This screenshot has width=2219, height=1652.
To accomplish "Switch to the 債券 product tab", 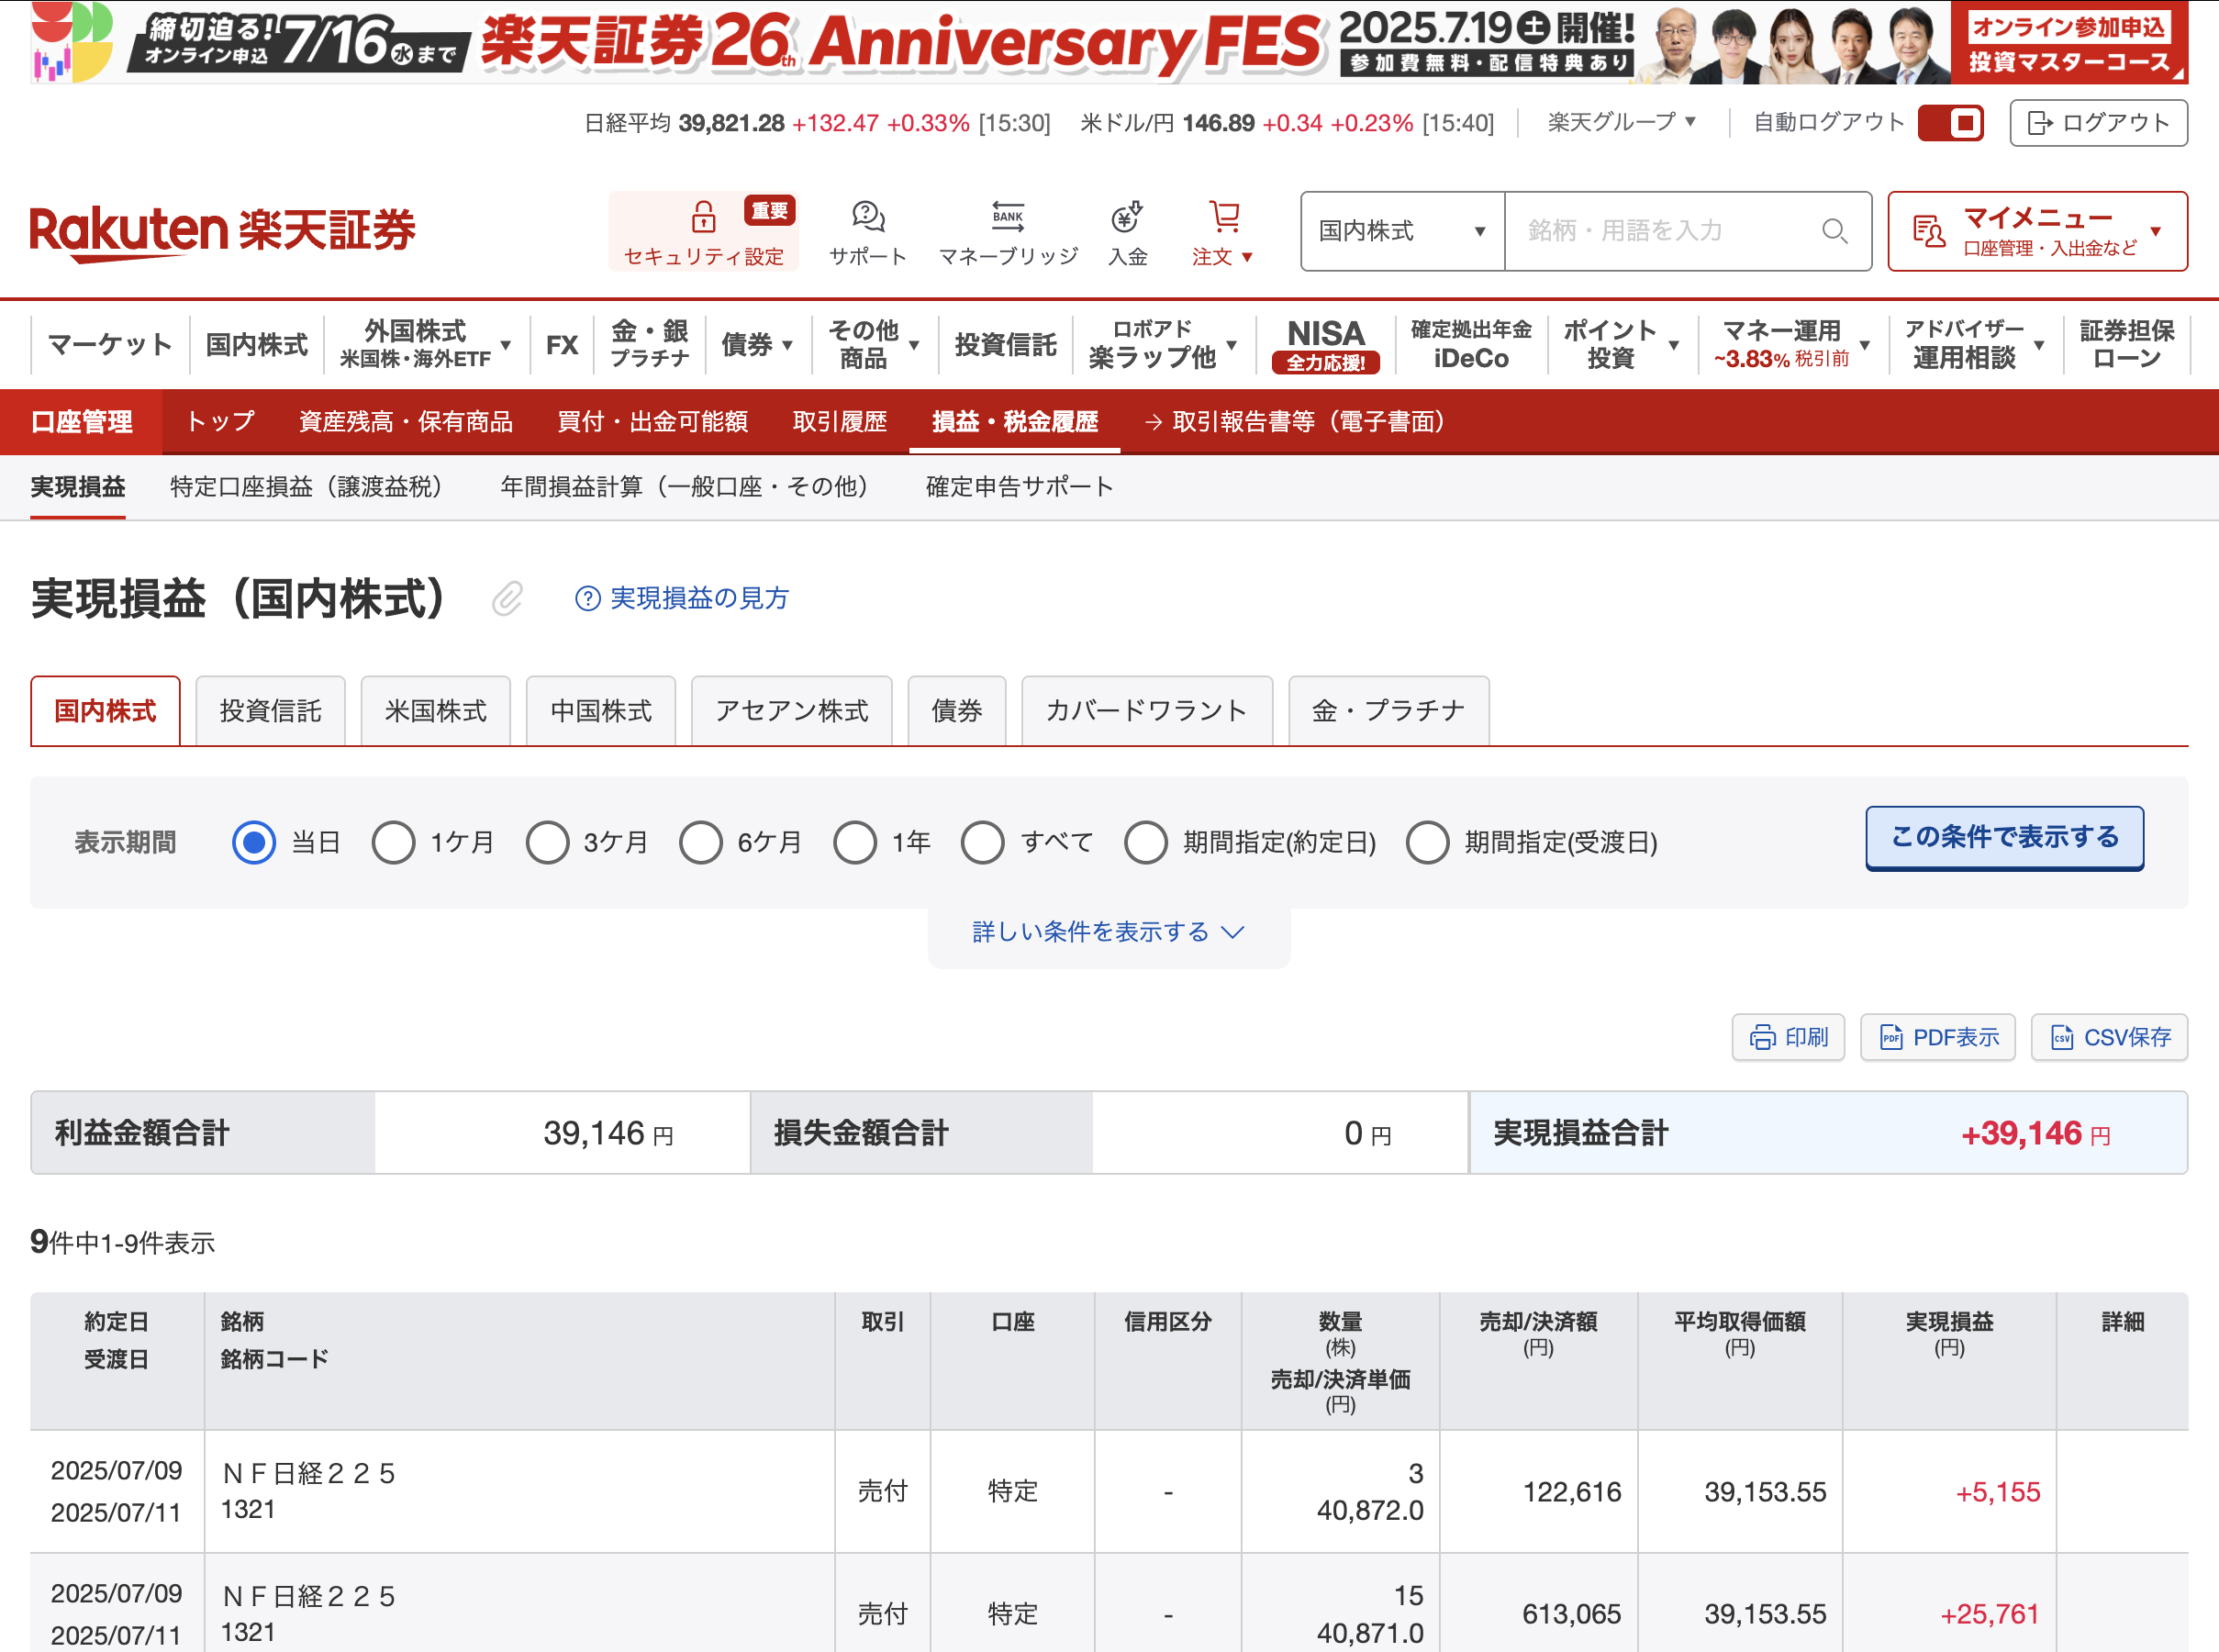I will tap(956, 711).
